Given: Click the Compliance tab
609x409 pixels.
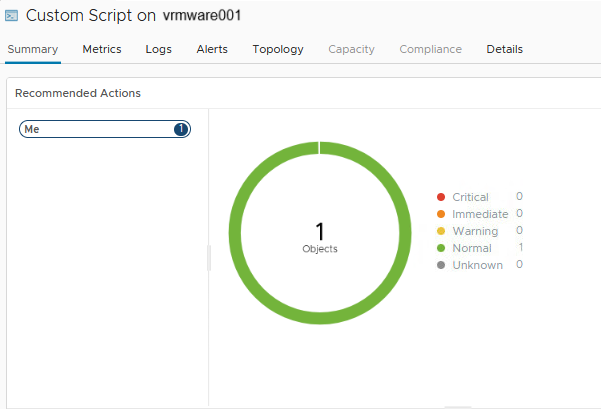Looking at the screenshot, I should [430, 49].
